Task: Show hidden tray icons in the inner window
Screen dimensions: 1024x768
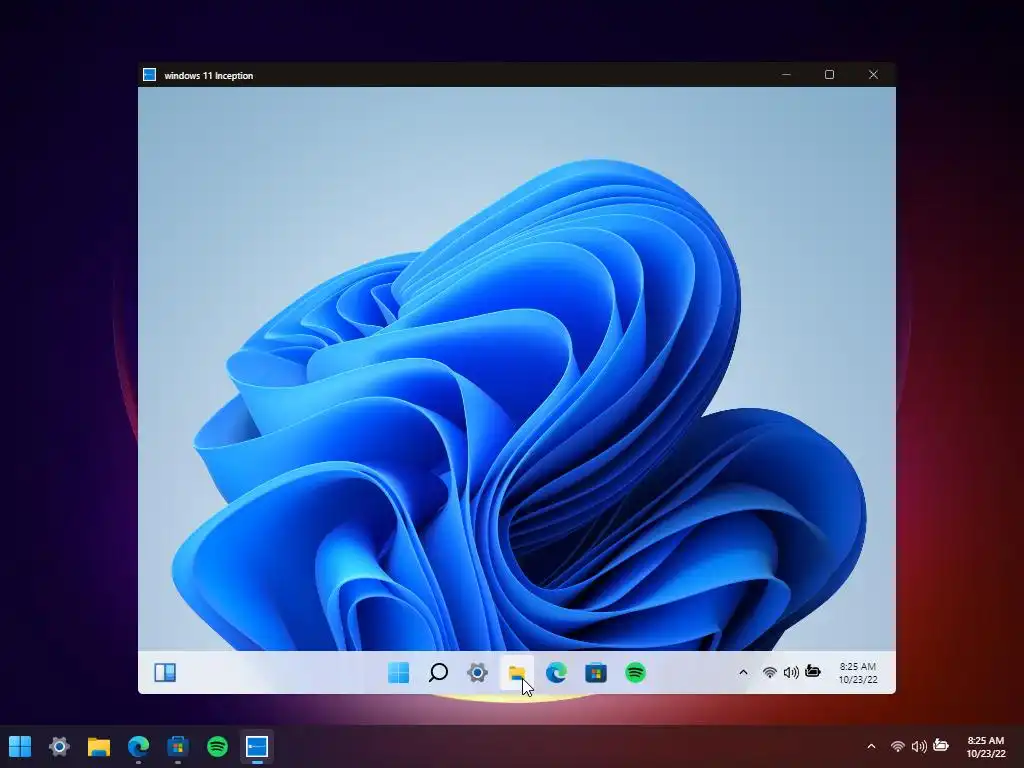Action: pos(743,672)
